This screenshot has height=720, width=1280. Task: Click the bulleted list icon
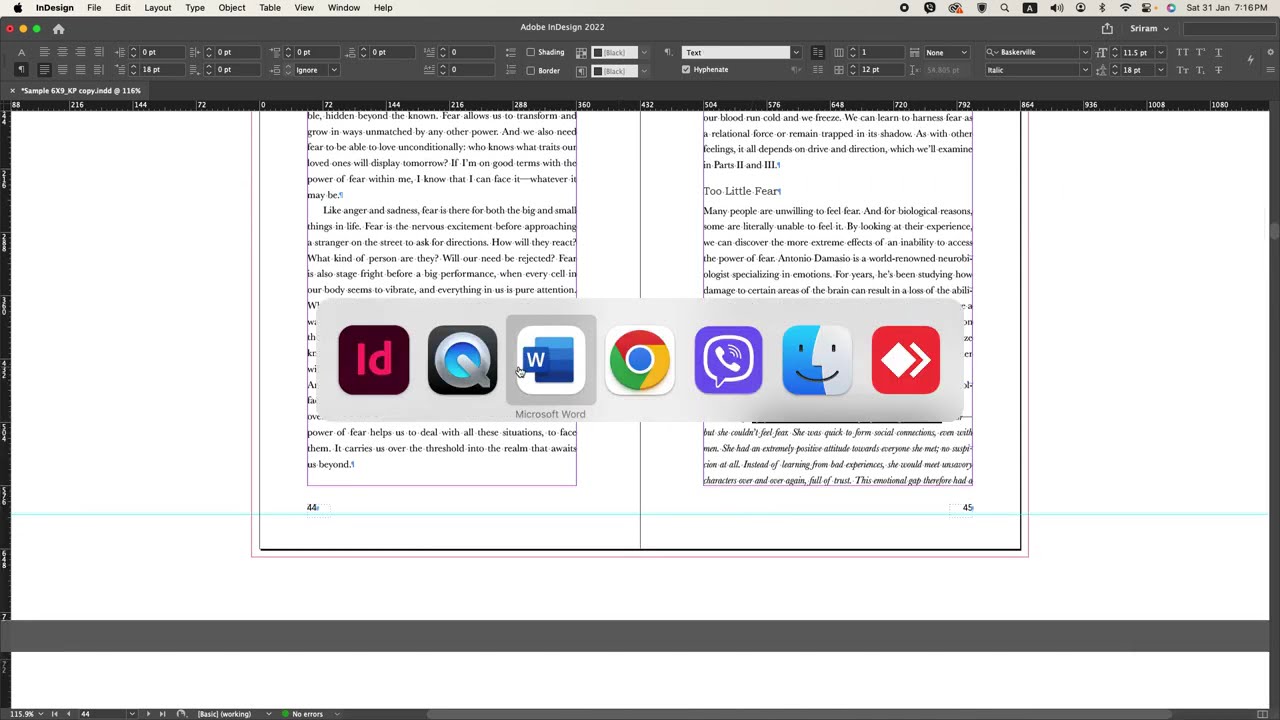511,52
